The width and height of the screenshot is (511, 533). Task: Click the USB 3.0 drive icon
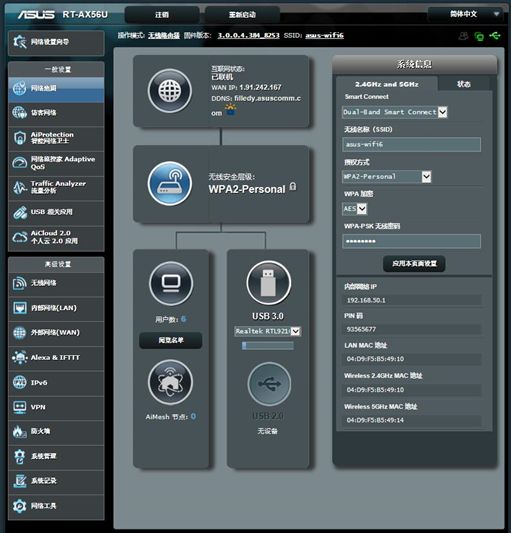[x=269, y=282]
